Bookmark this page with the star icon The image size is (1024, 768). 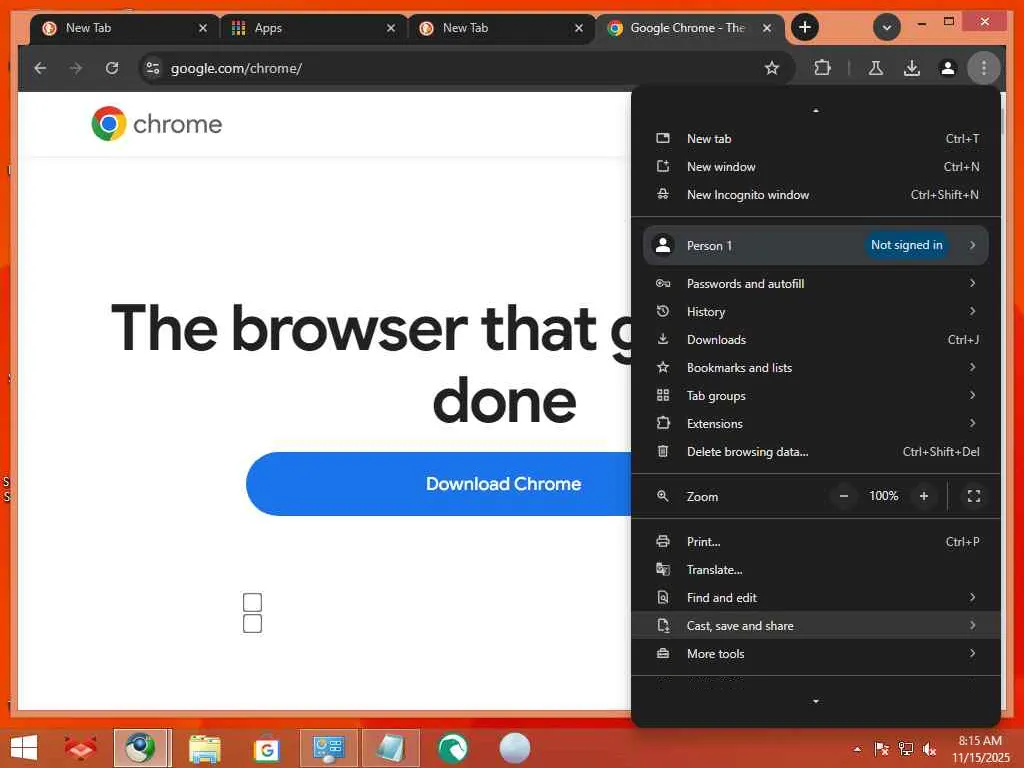click(772, 68)
